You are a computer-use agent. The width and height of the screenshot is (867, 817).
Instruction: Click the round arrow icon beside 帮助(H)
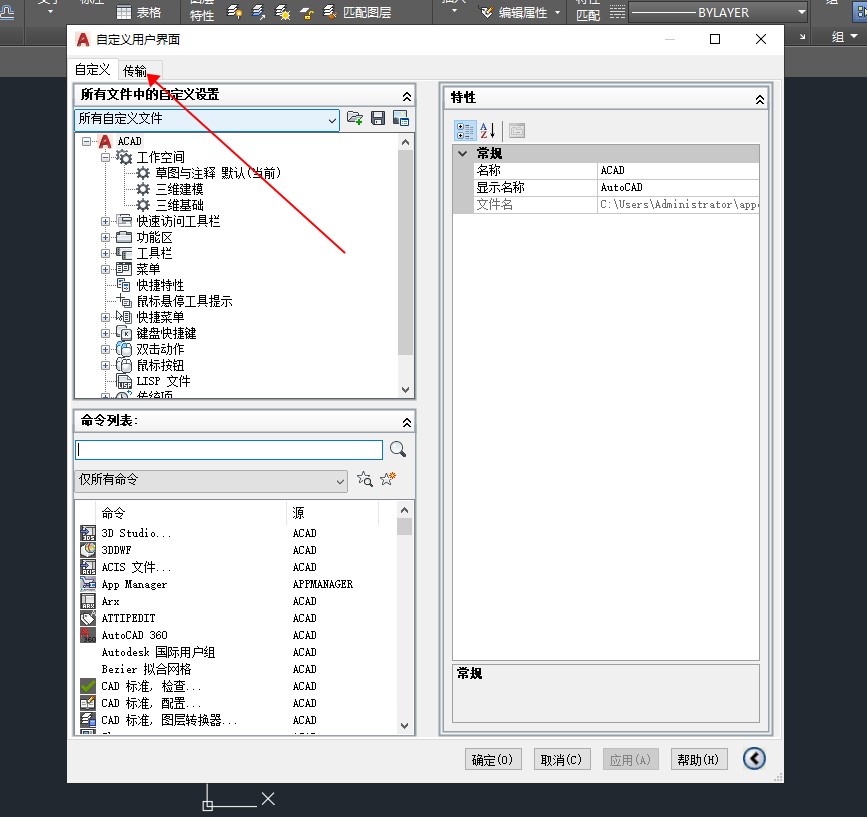tap(754, 759)
